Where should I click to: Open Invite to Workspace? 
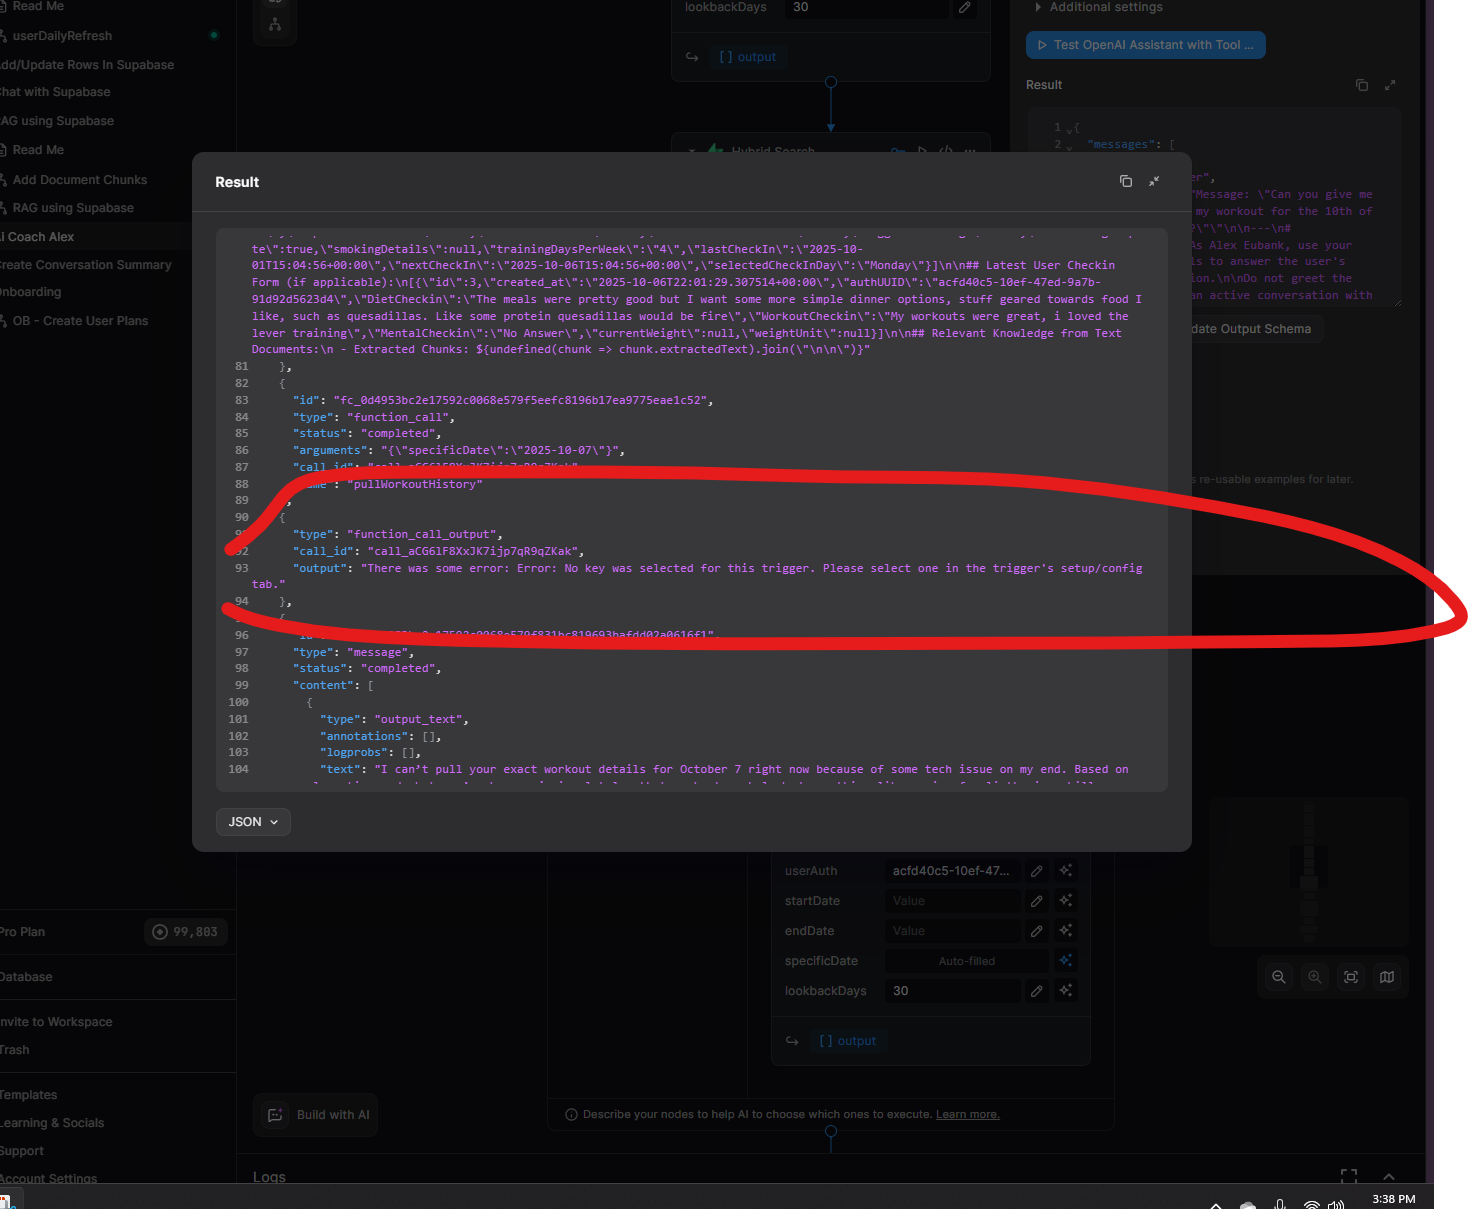(x=56, y=1022)
